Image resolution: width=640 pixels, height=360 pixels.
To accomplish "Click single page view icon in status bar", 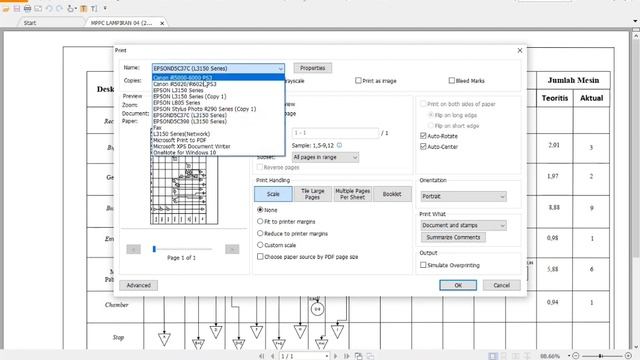I will pos(493,356).
